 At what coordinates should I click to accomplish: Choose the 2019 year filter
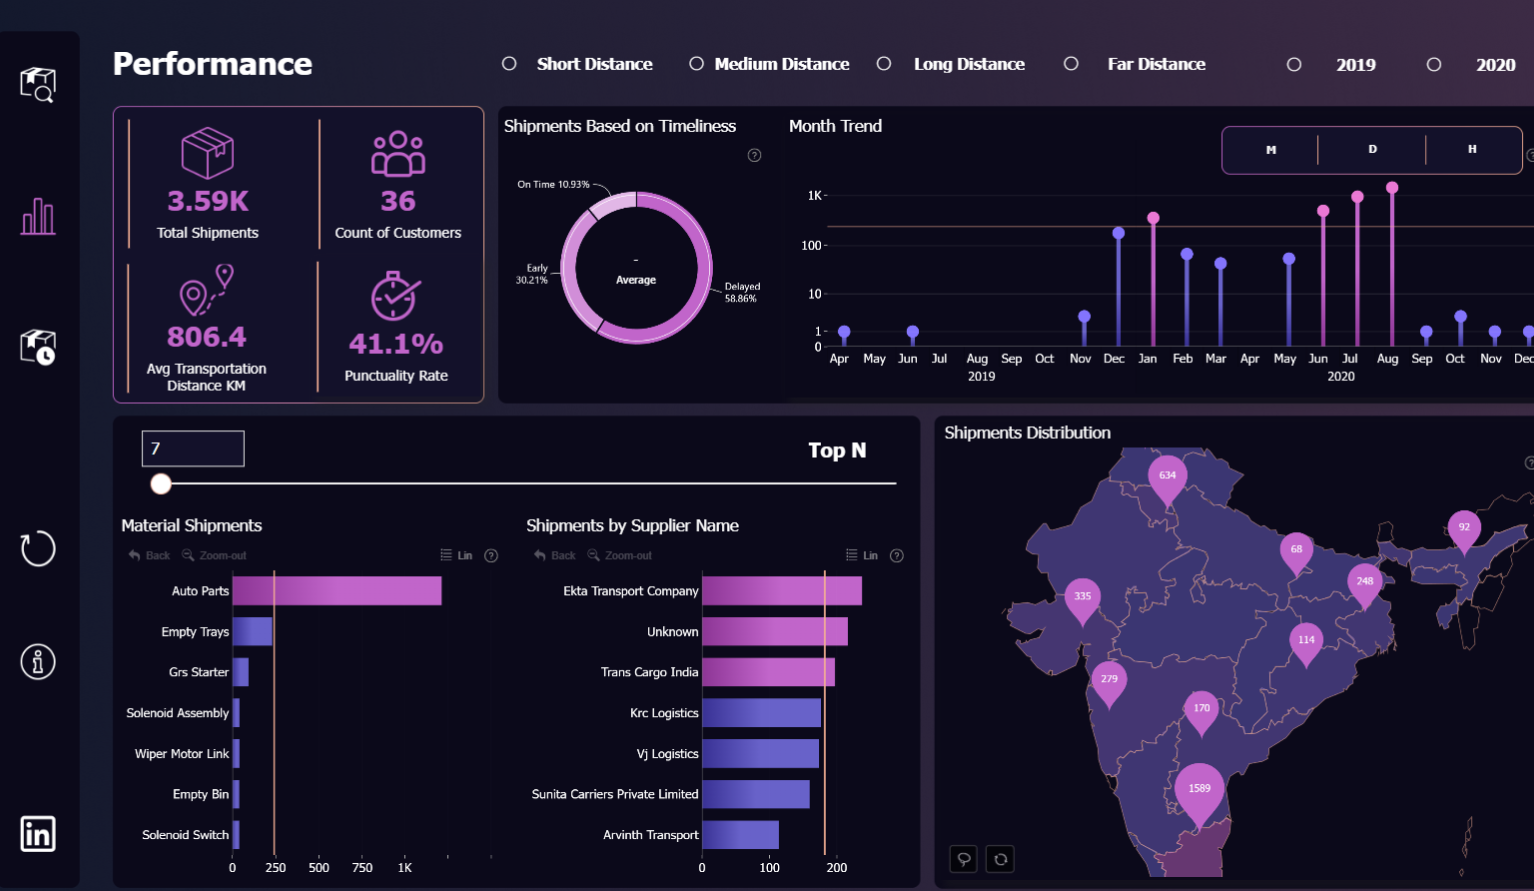[x=1294, y=65]
